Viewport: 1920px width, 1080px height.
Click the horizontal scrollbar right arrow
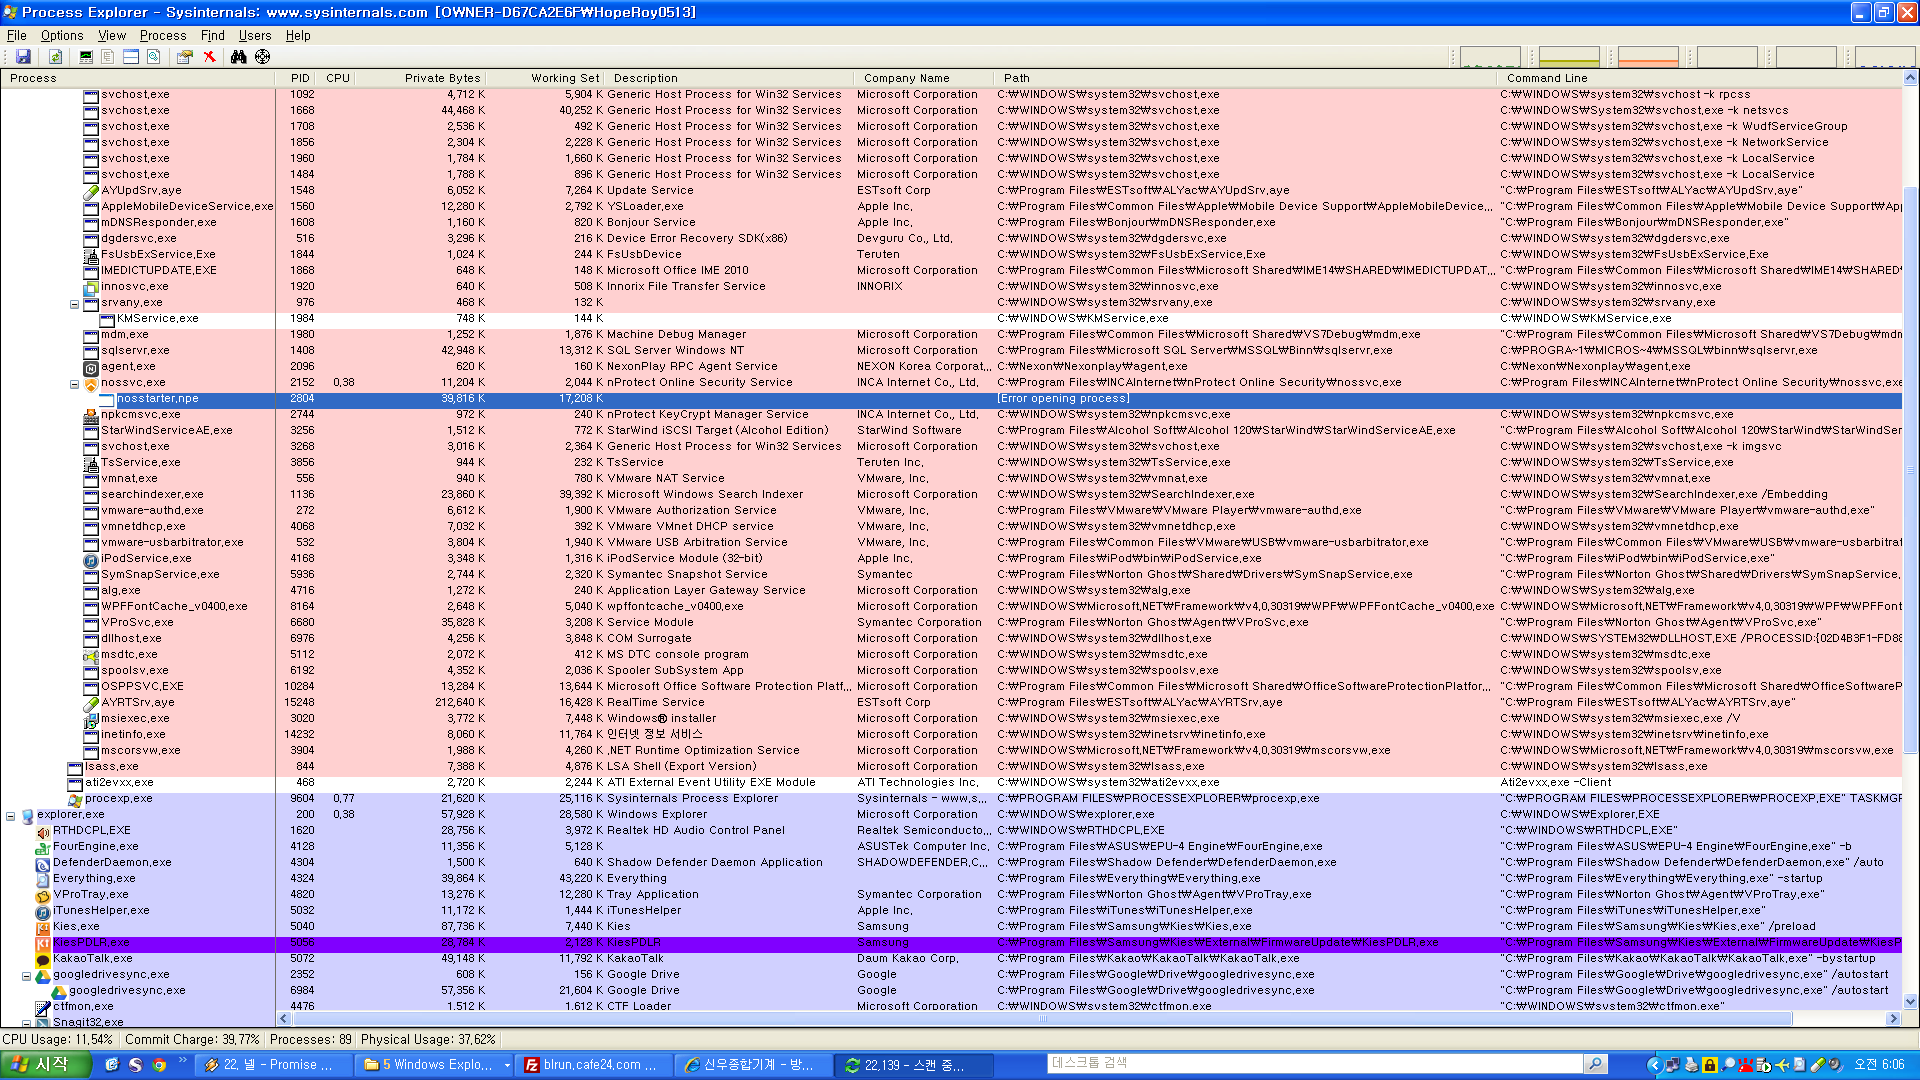(1892, 1019)
